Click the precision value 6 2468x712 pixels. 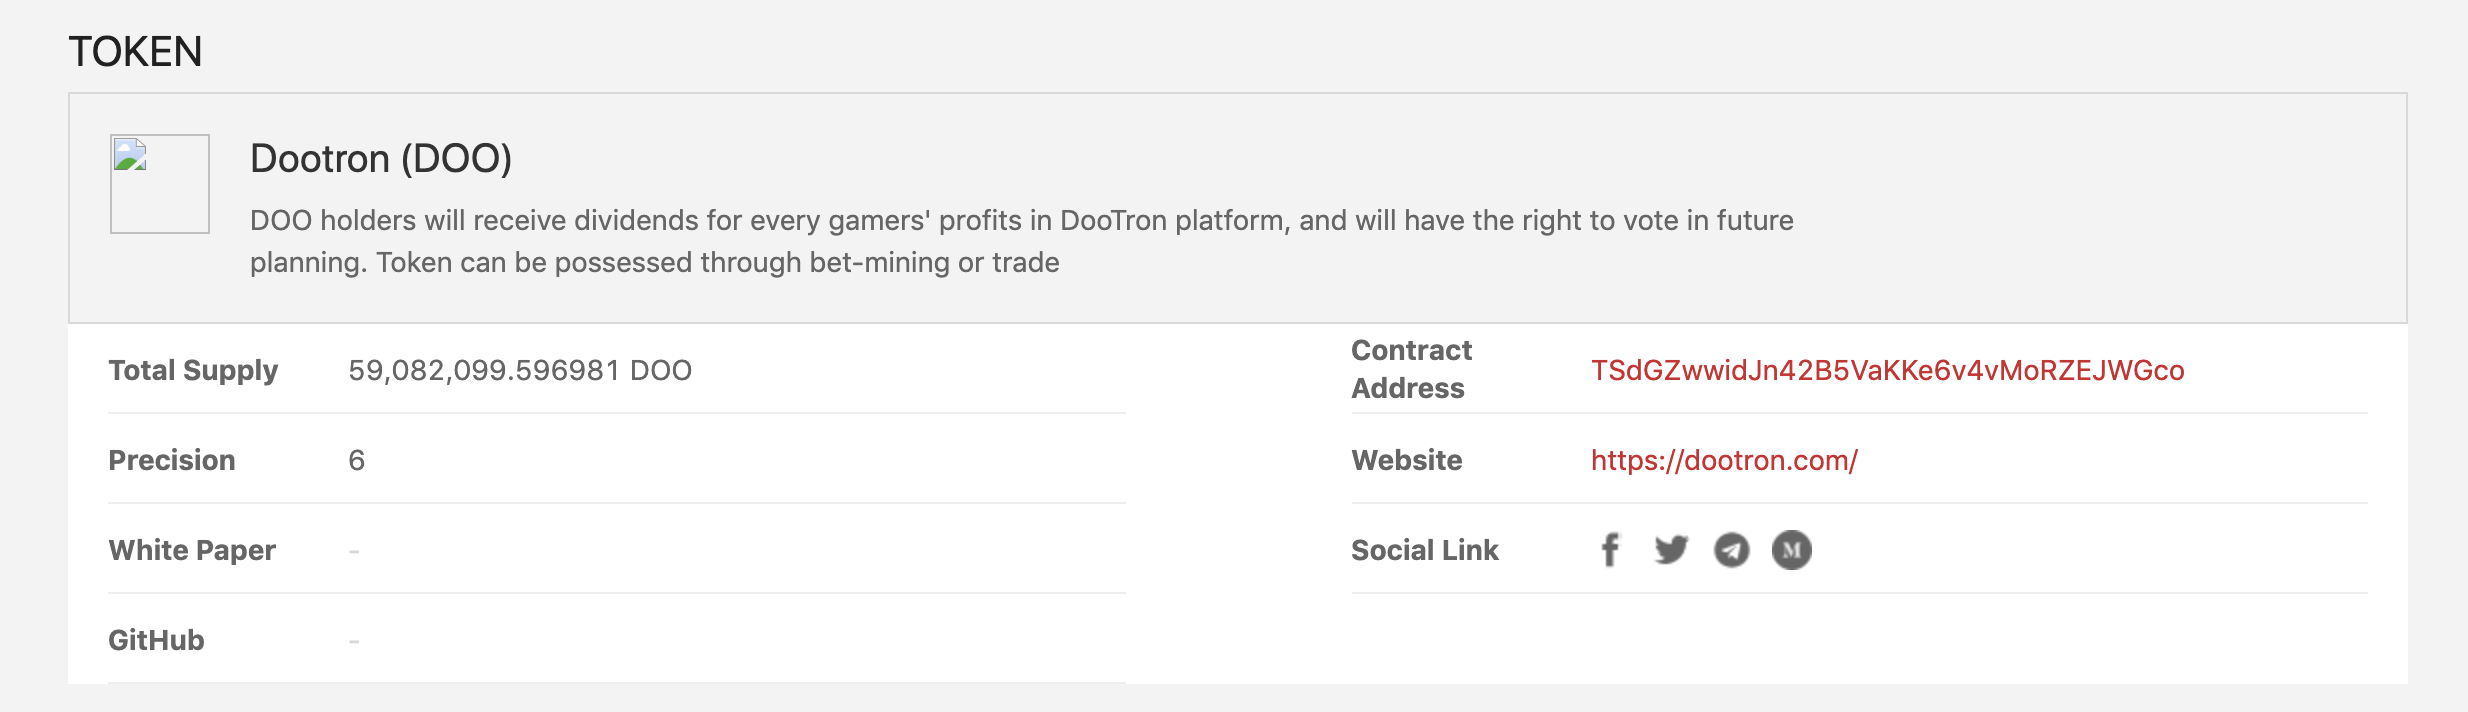356,460
